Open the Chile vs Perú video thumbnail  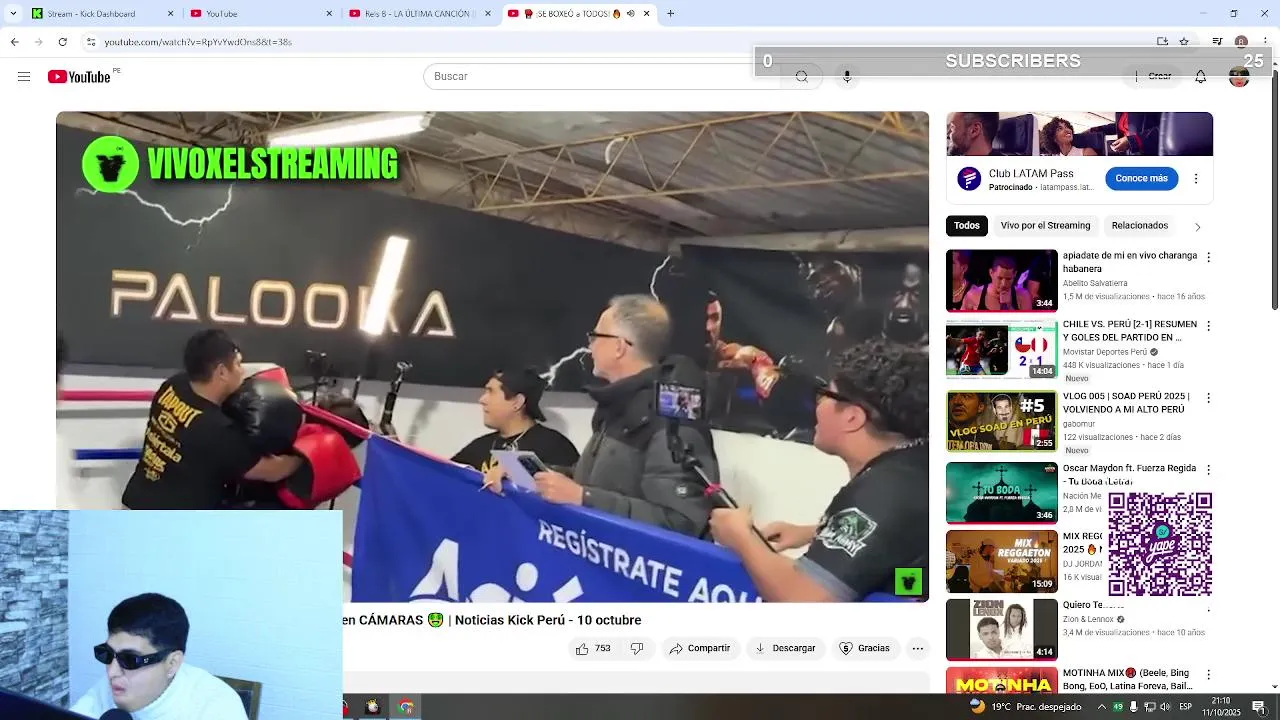click(1001, 350)
